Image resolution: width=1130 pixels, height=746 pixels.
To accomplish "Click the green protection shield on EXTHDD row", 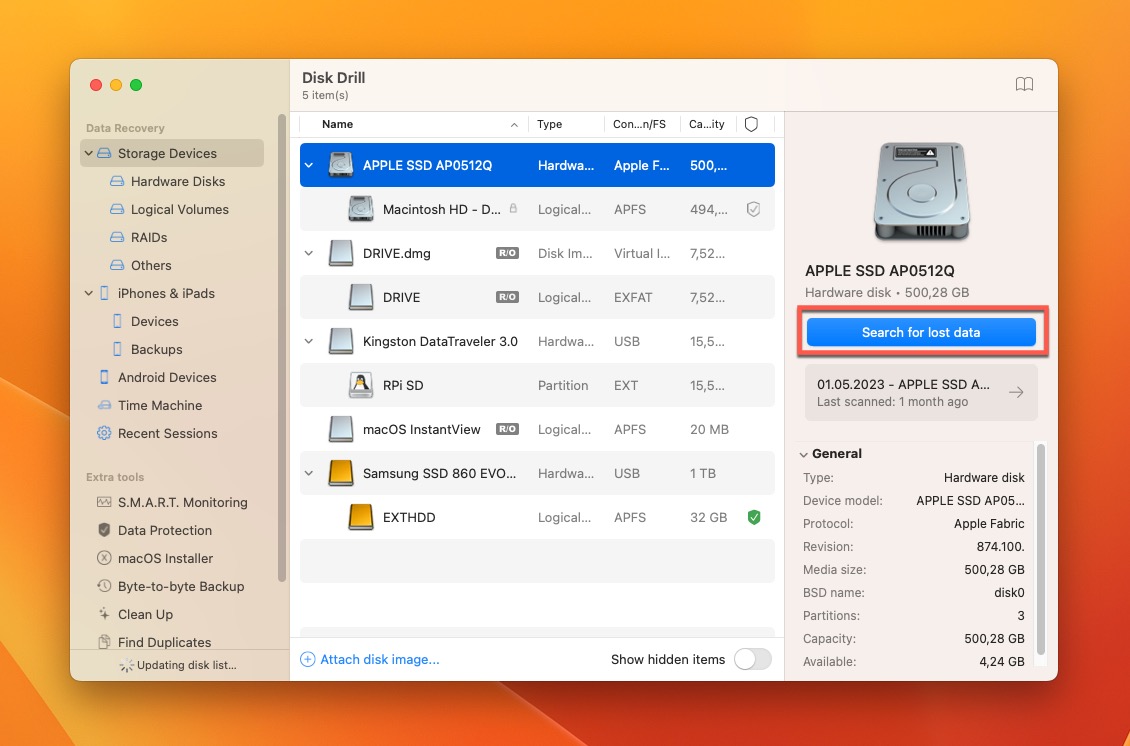I will point(754,518).
